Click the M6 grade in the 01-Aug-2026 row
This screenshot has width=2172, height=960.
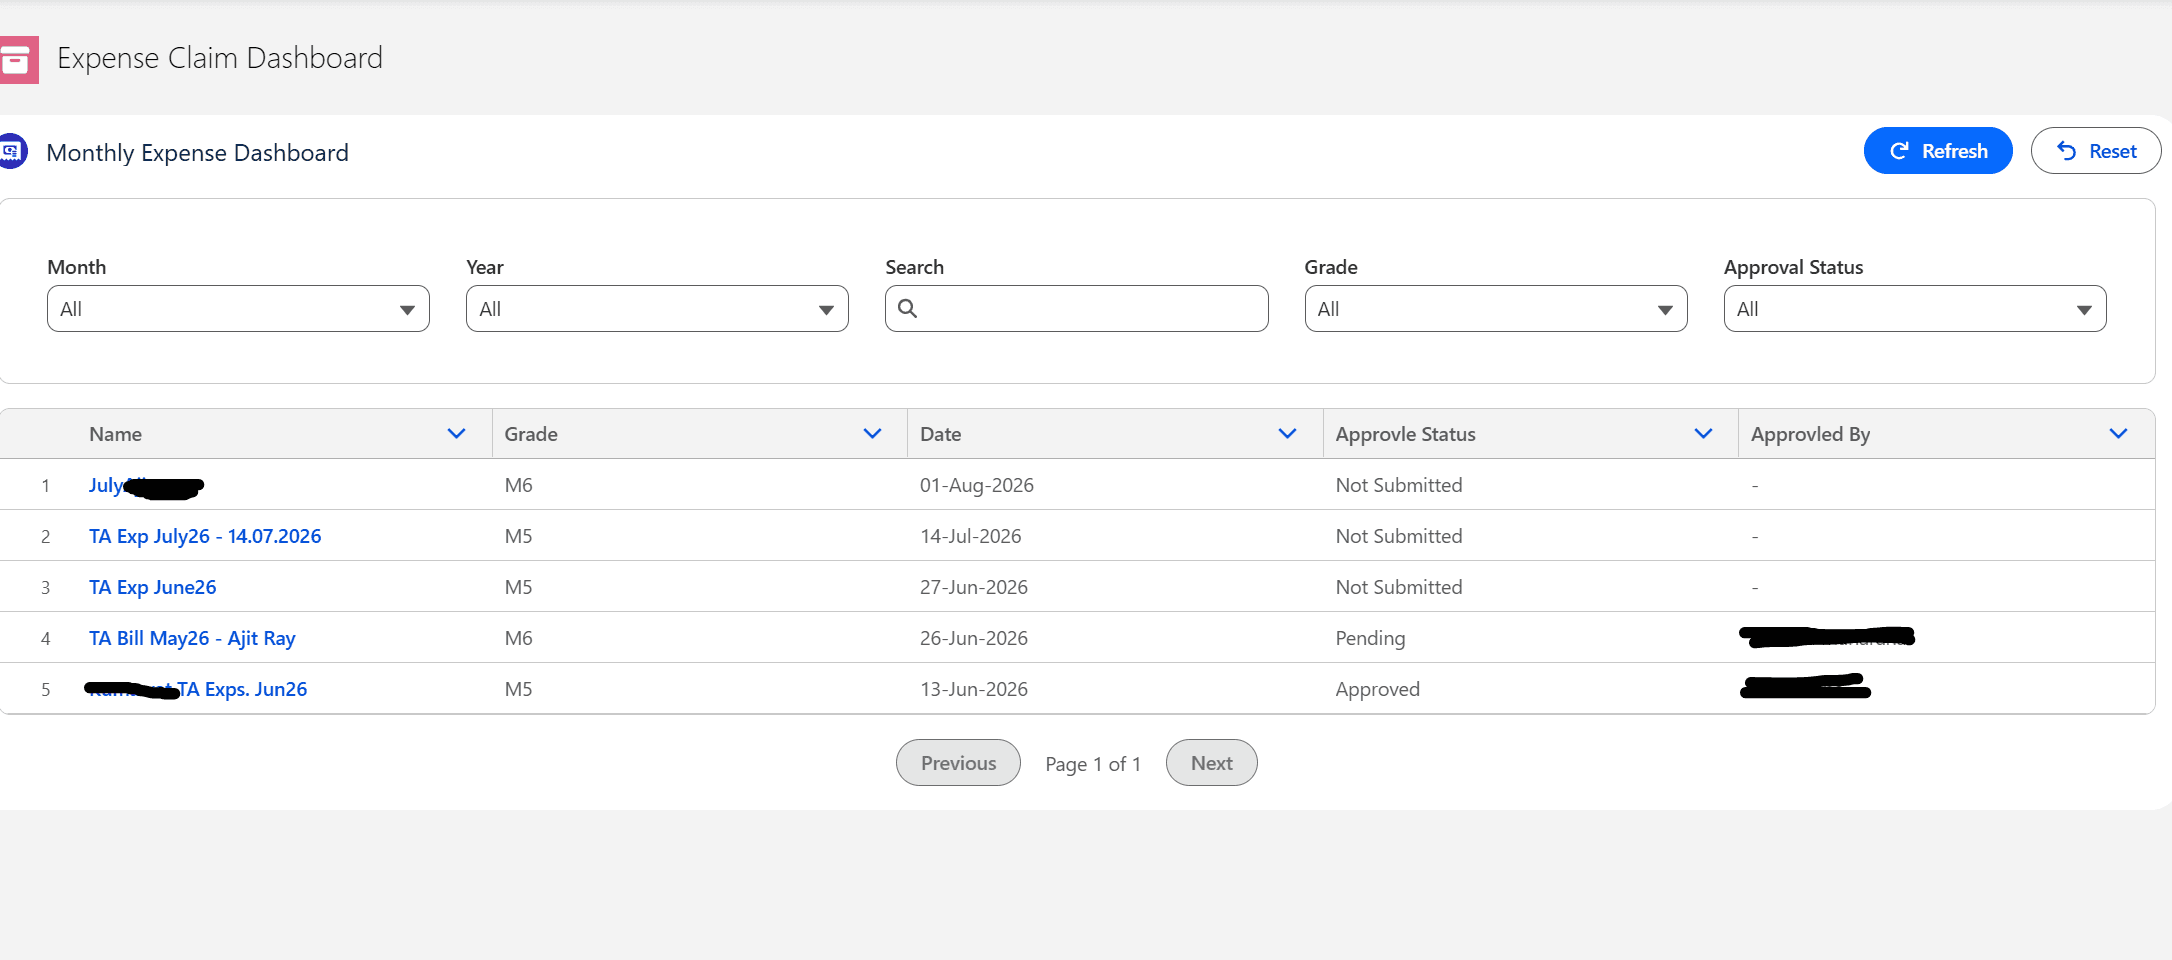[519, 485]
